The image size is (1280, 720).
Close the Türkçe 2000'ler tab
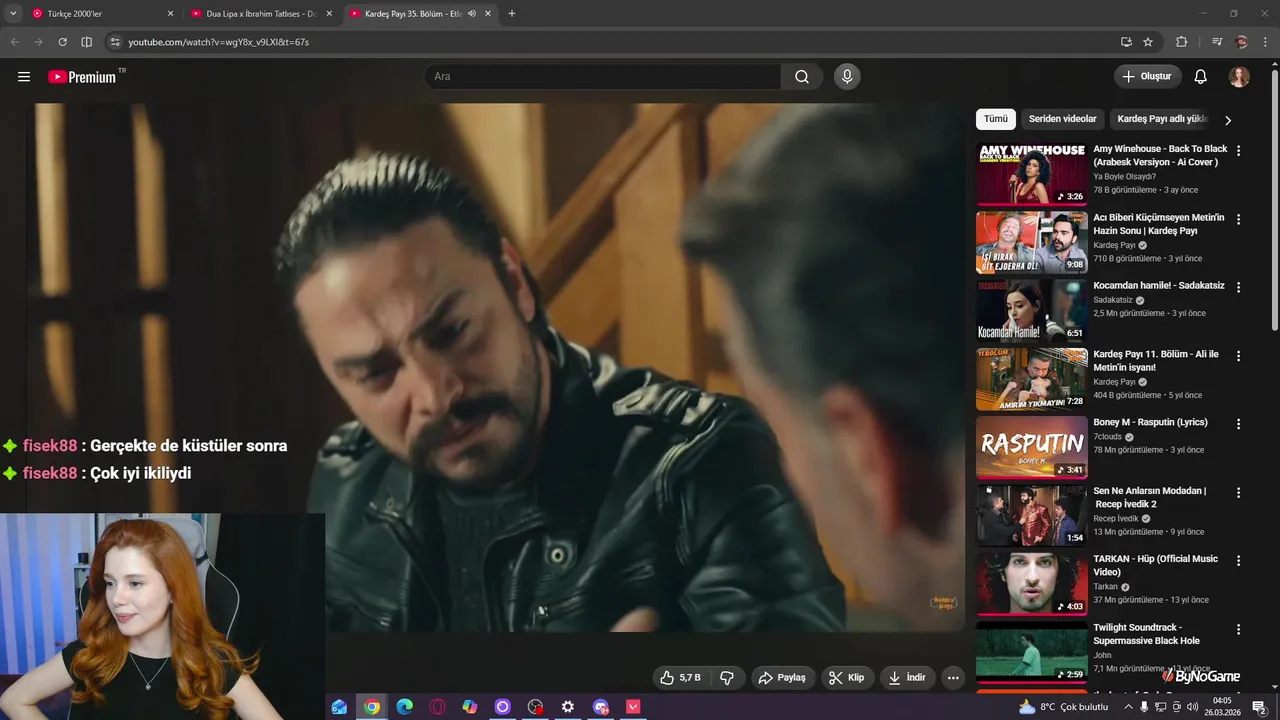coord(170,14)
